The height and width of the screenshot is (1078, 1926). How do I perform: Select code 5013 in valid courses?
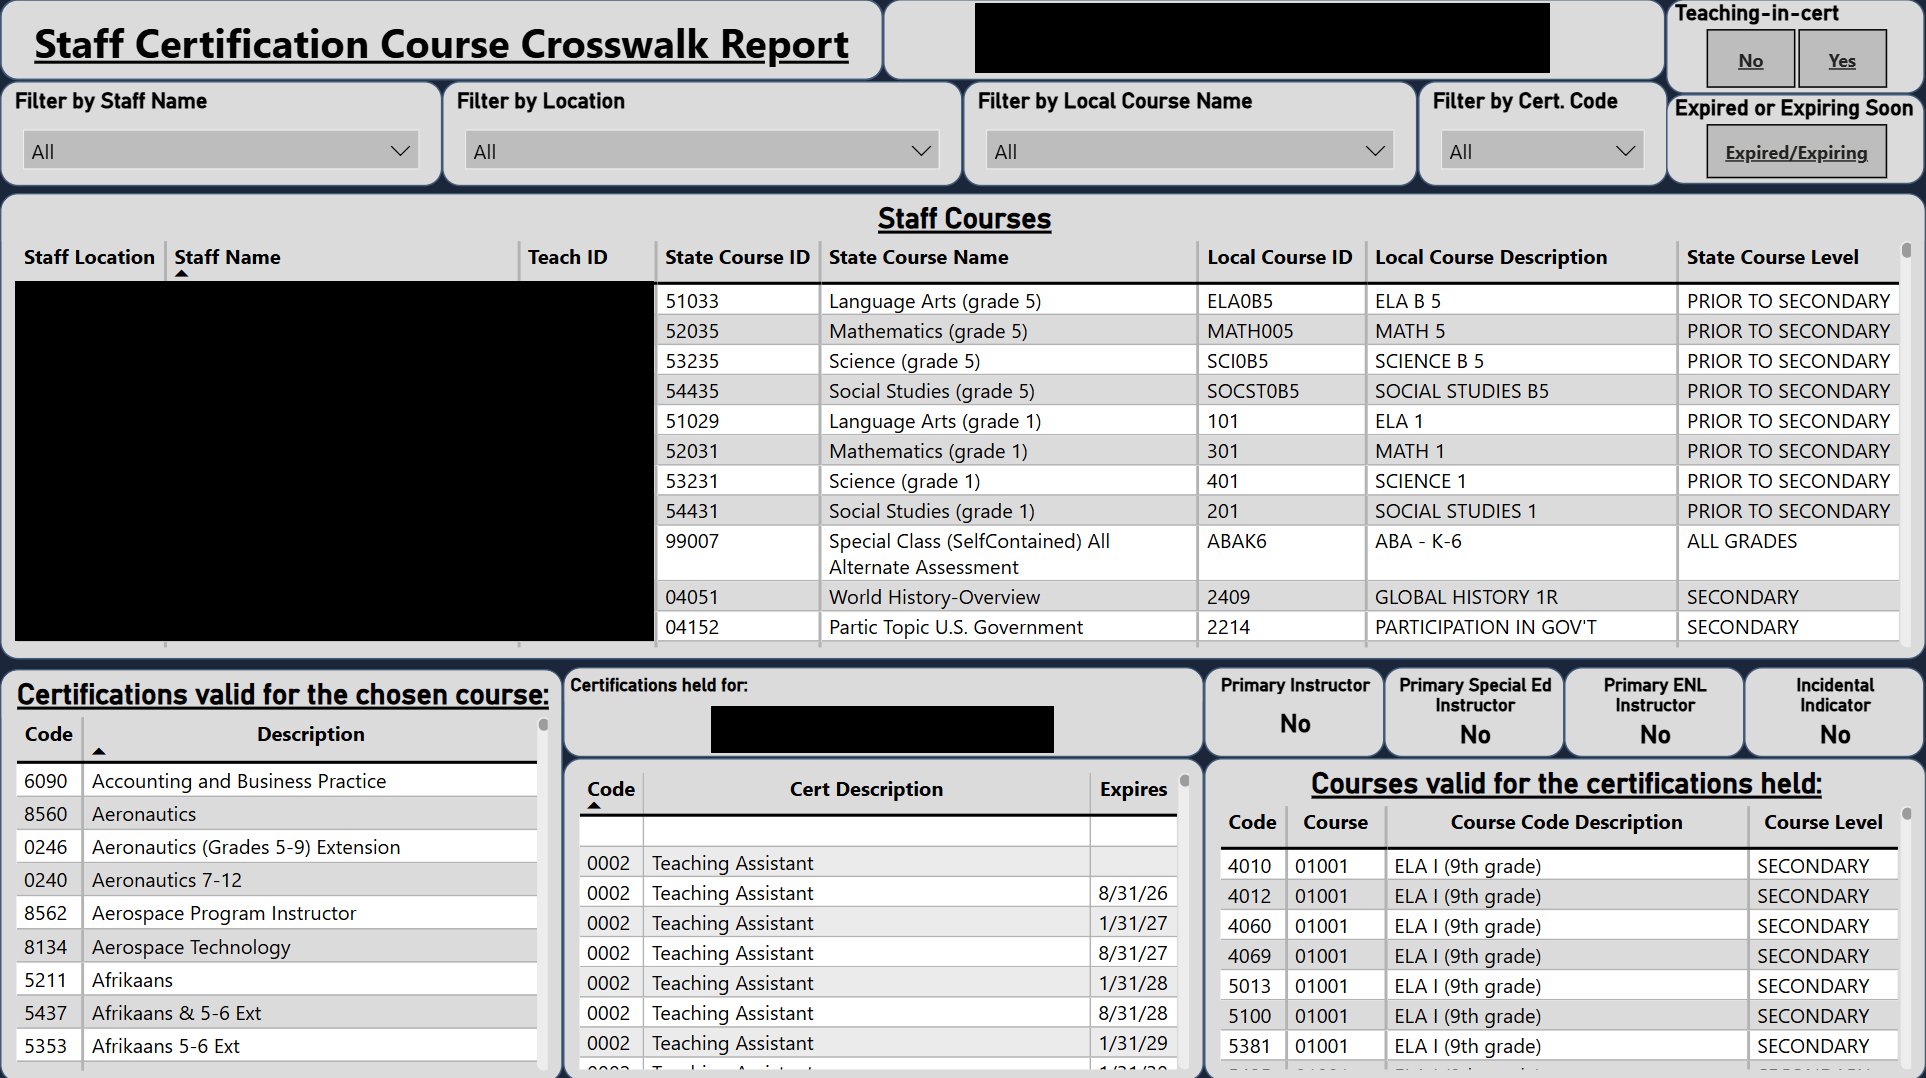tap(1249, 986)
